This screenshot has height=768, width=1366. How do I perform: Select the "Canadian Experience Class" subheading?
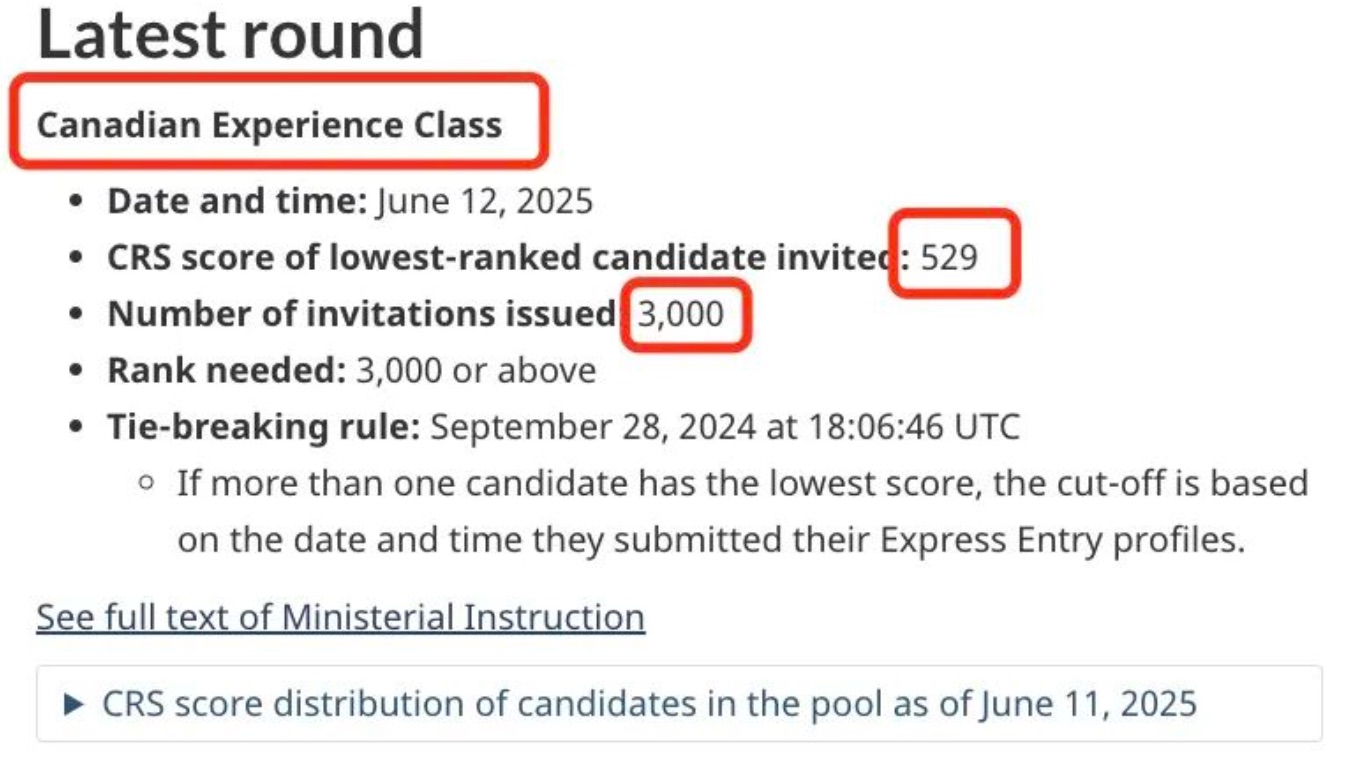point(269,126)
